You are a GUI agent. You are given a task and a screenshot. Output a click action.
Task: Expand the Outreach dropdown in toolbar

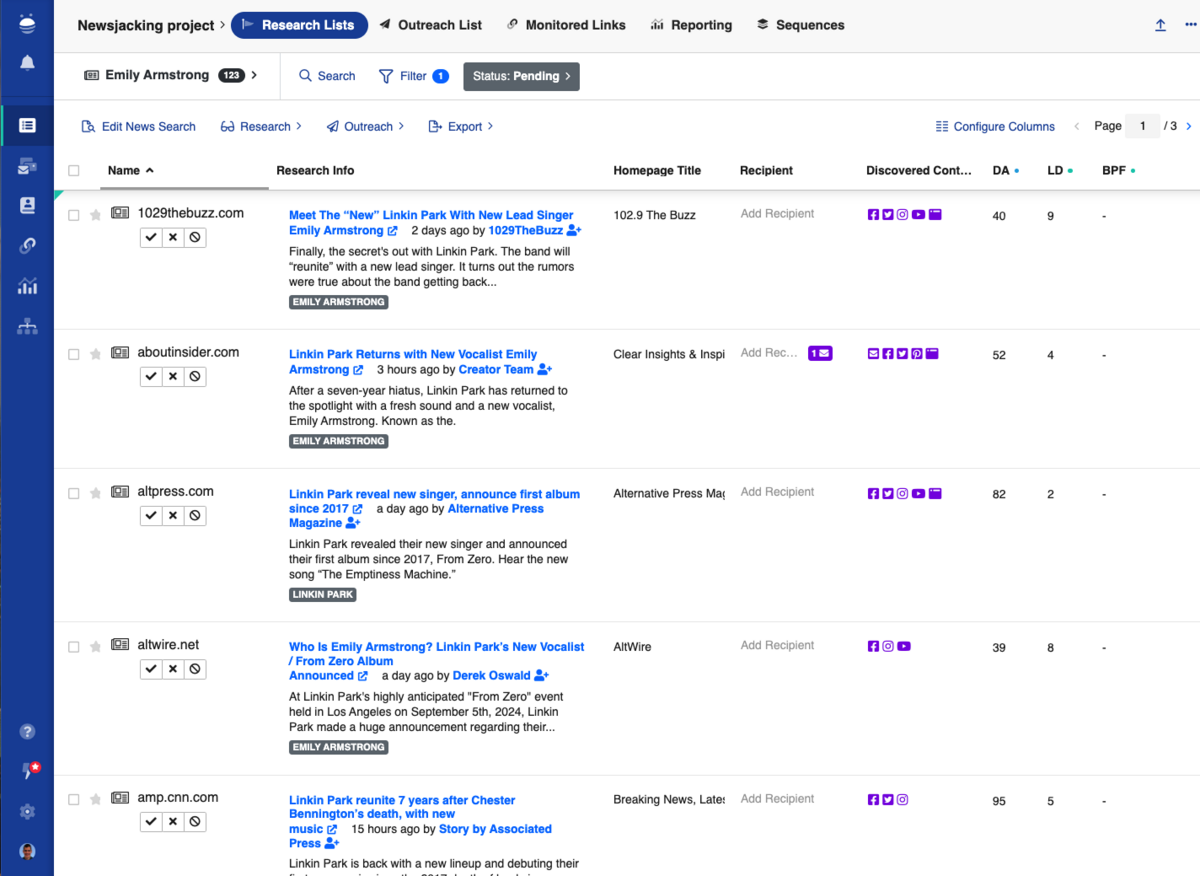365,127
